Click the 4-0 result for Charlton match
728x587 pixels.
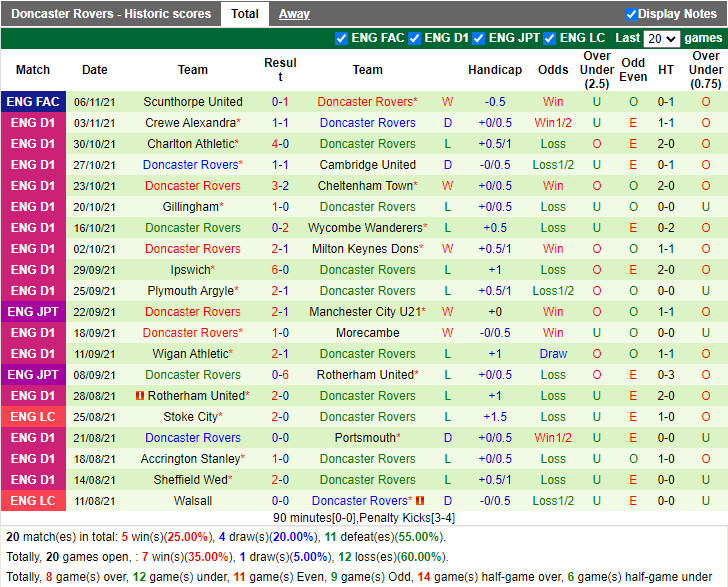(x=280, y=143)
